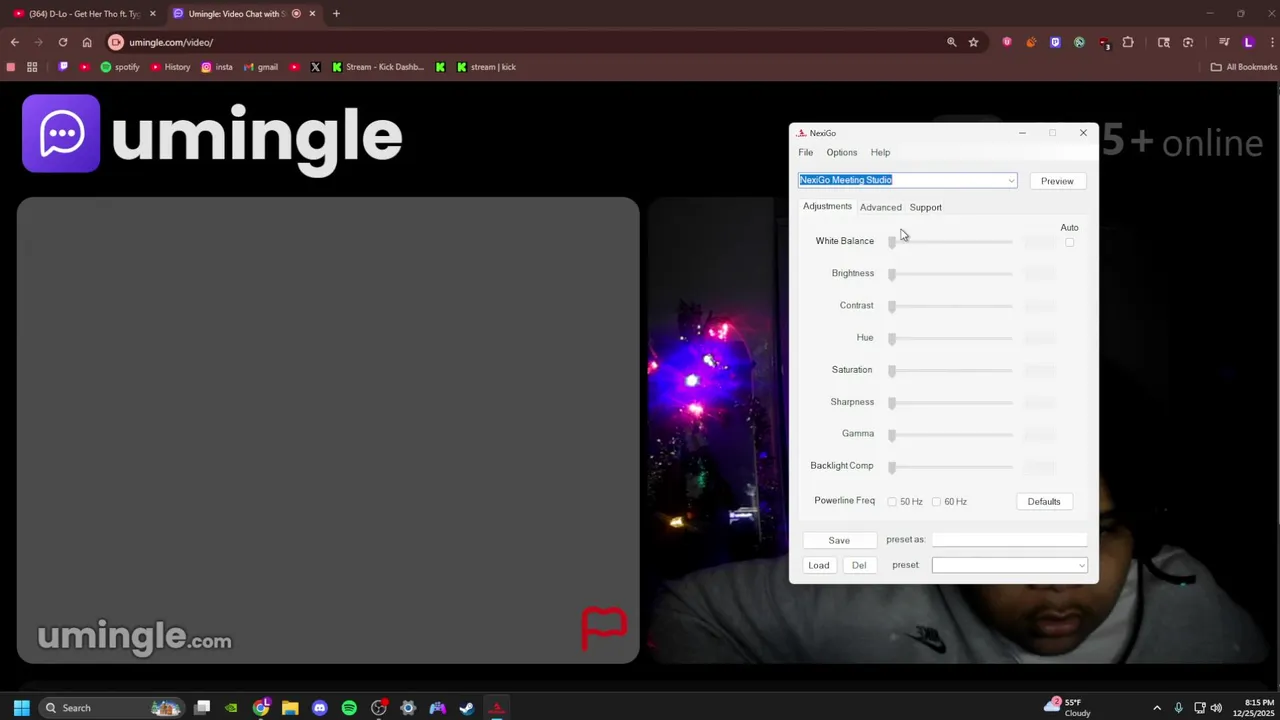Image resolution: width=1280 pixels, height=720 pixels.
Task: Open the NexiGo app taskbar icon
Action: point(496,708)
